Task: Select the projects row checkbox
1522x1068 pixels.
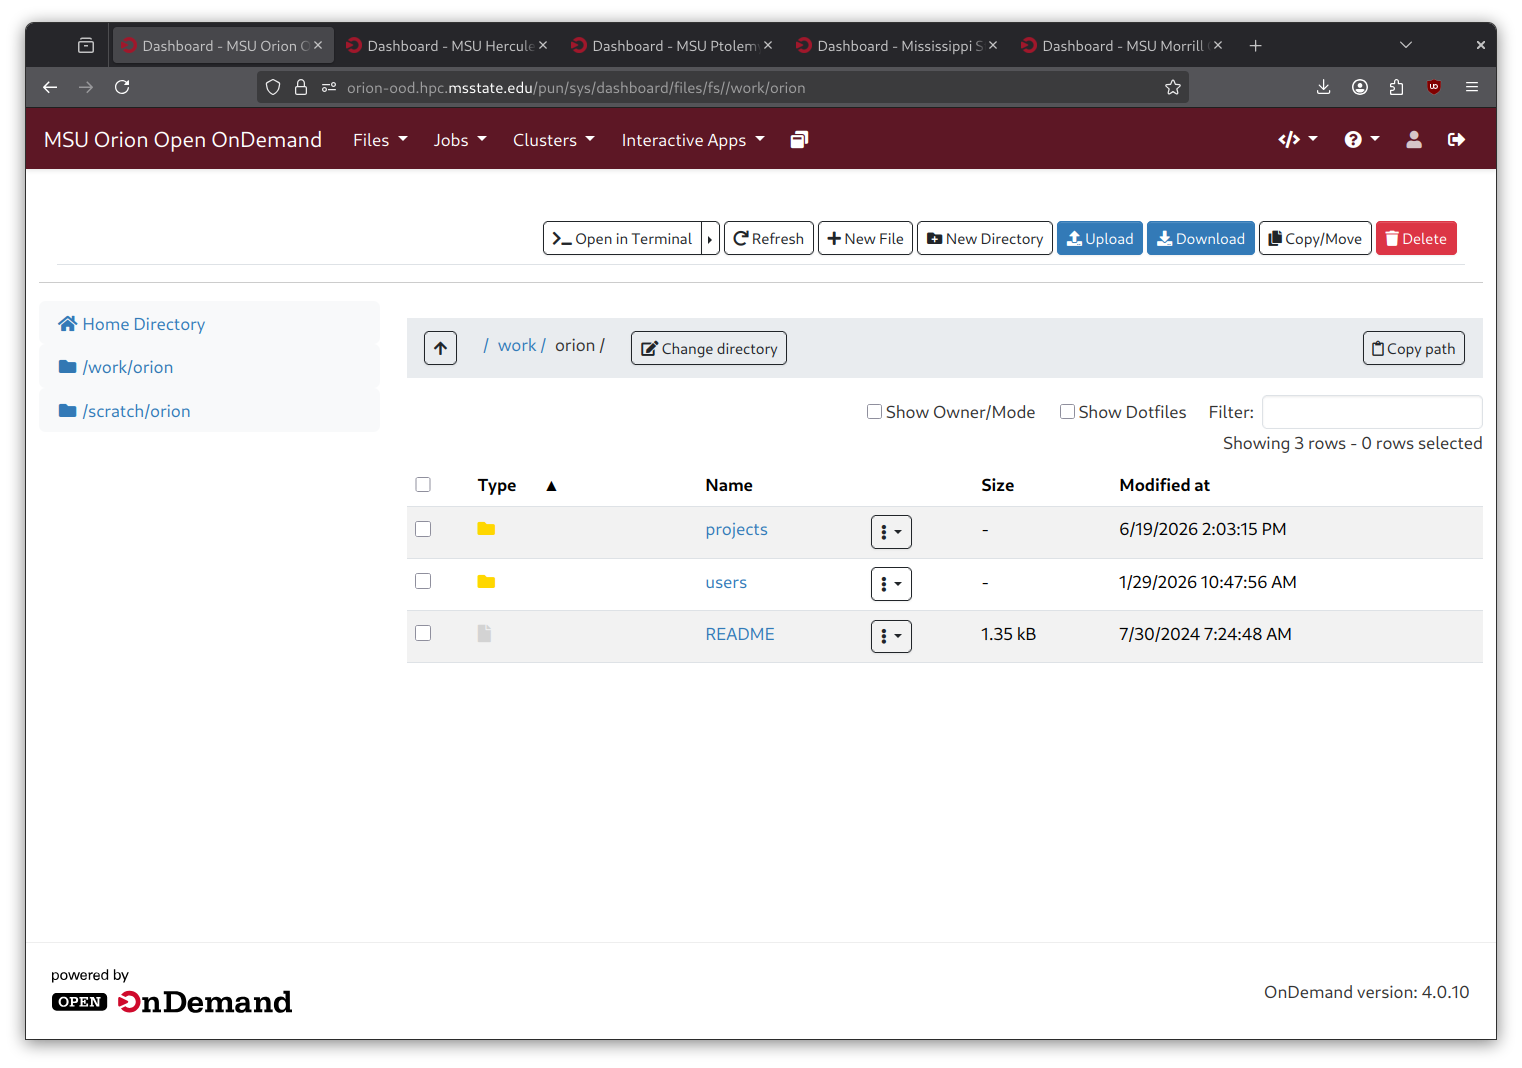Action: tap(423, 529)
